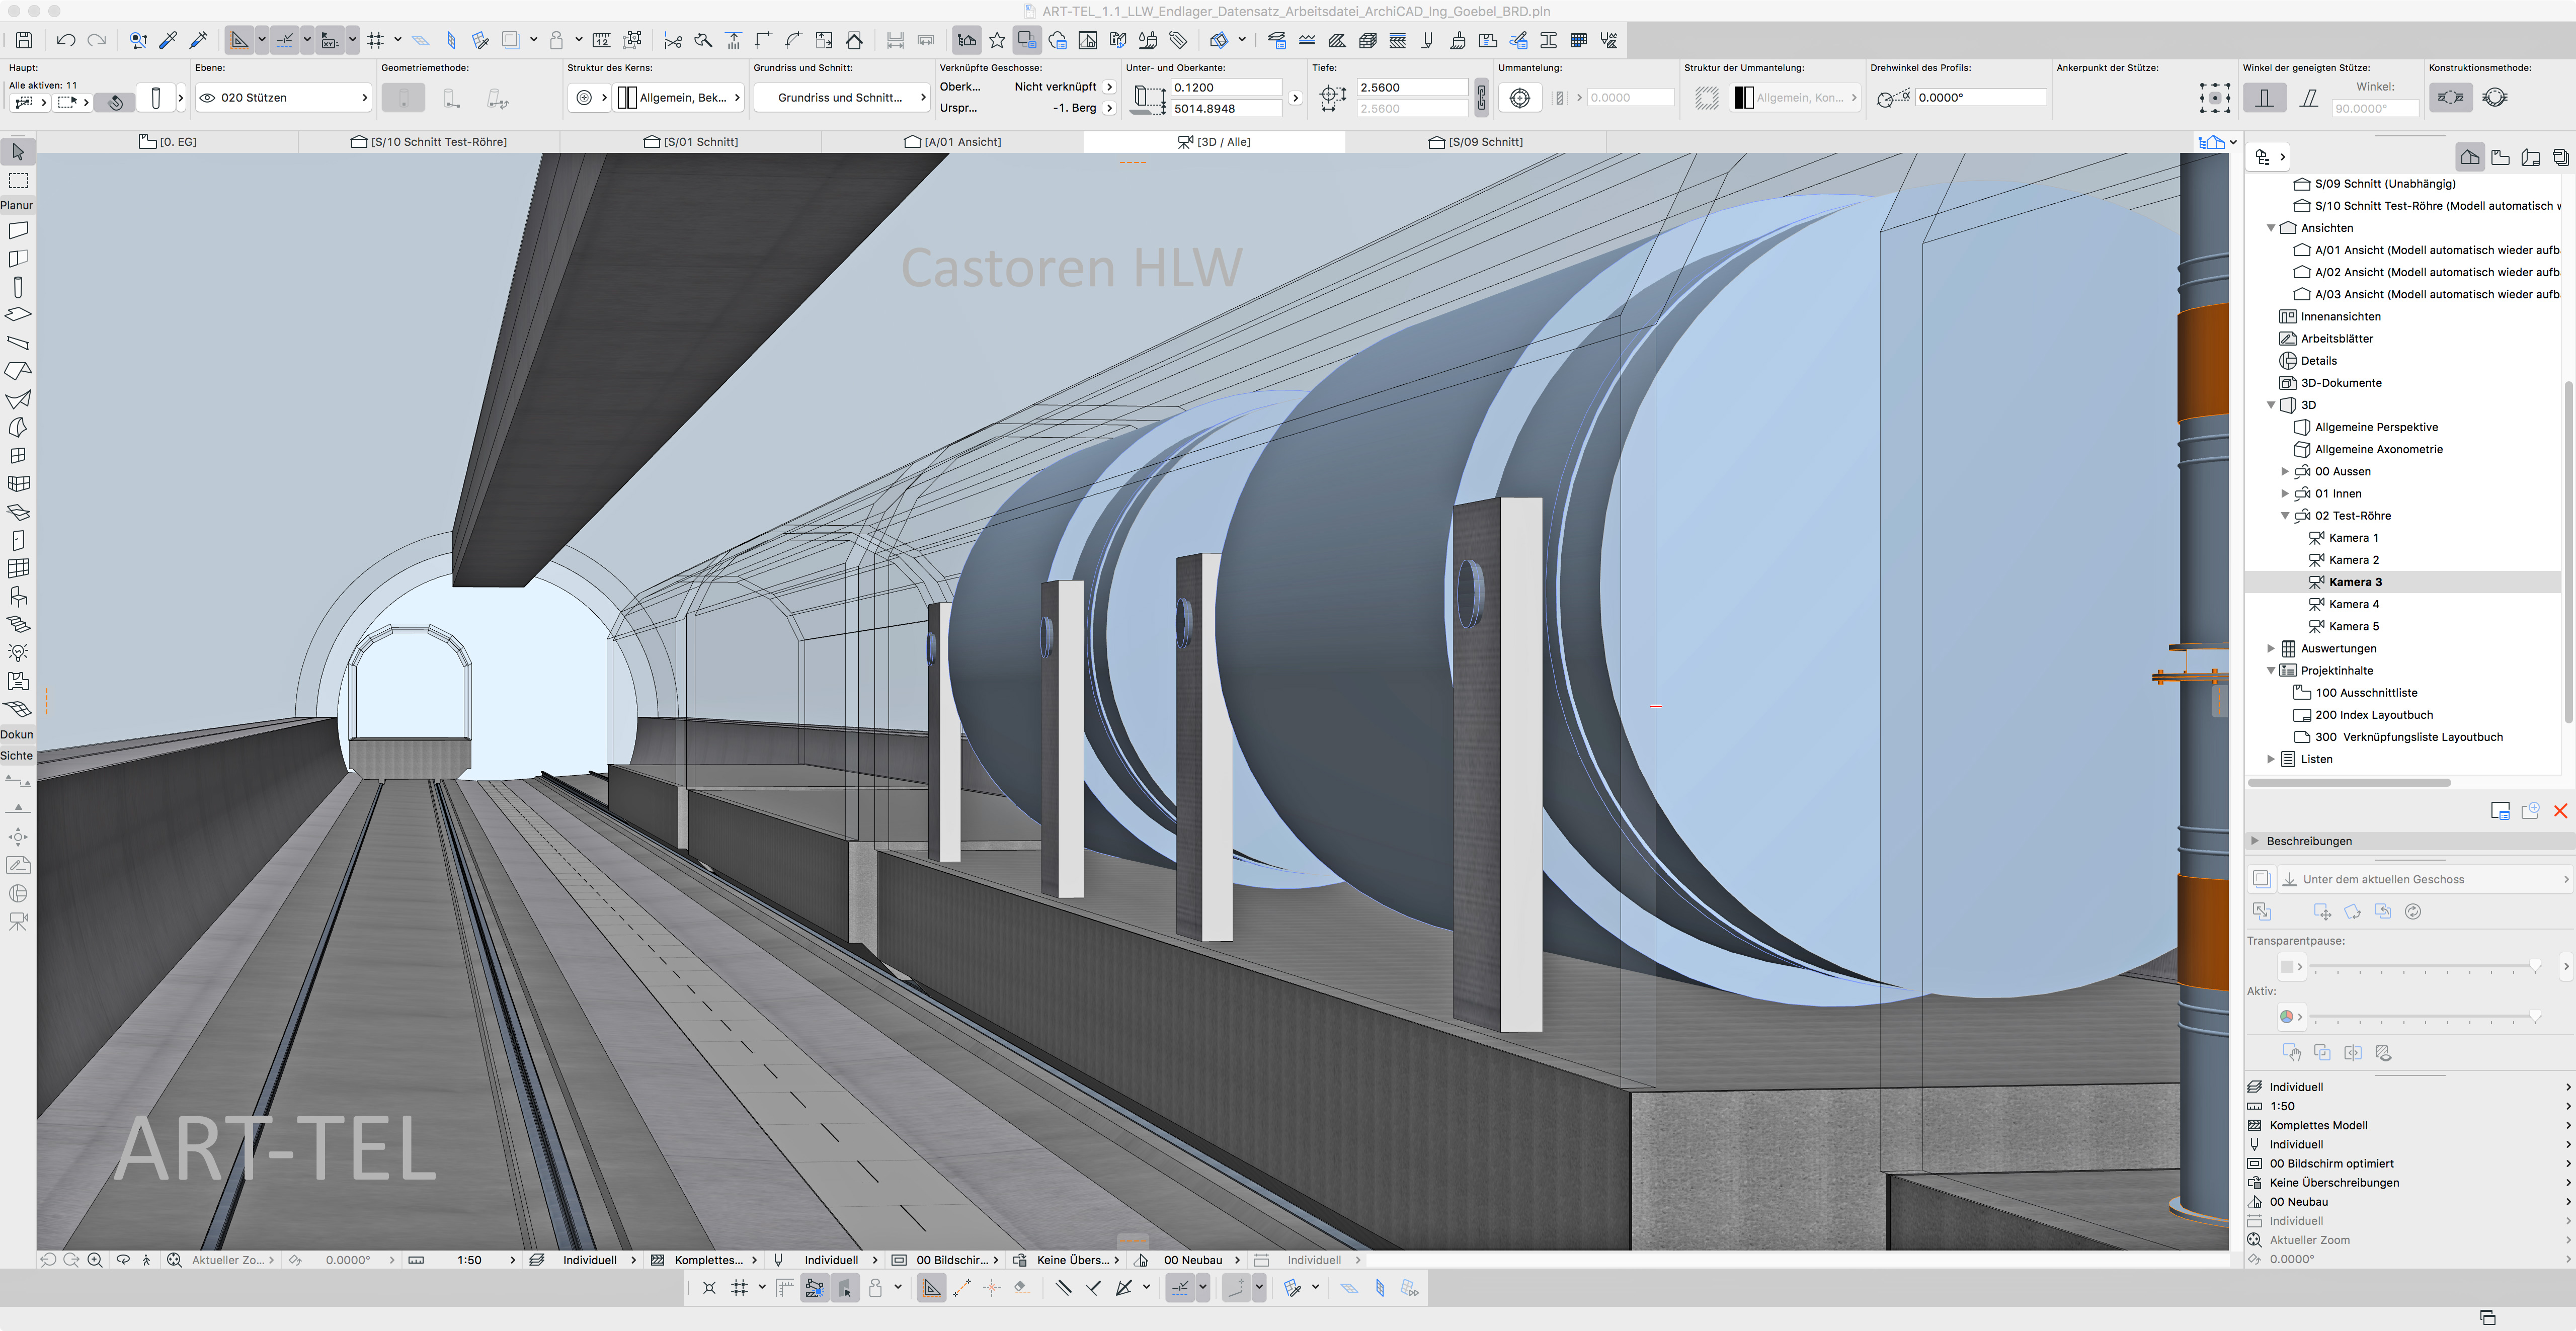The image size is (2576, 1331).
Task: Open the Ebene 020 Stützen layer dropdown
Action: coord(283,97)
